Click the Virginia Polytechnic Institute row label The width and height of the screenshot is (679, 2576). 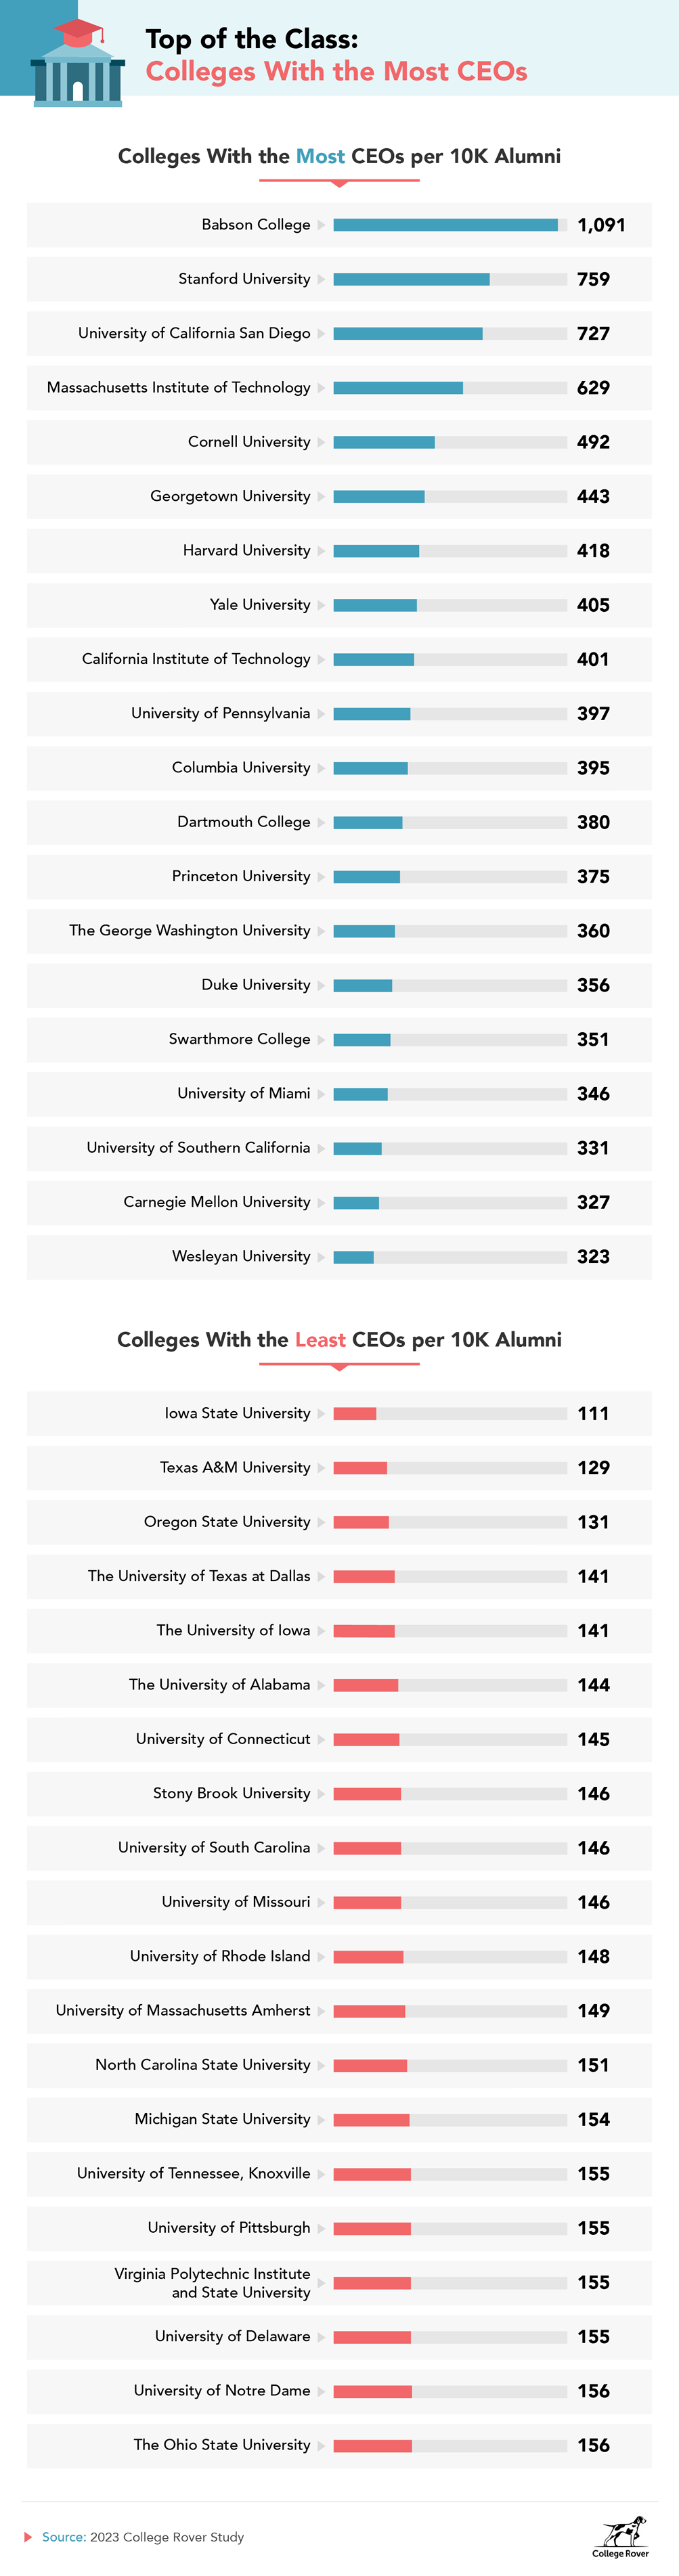click(x=212, y=2282)
